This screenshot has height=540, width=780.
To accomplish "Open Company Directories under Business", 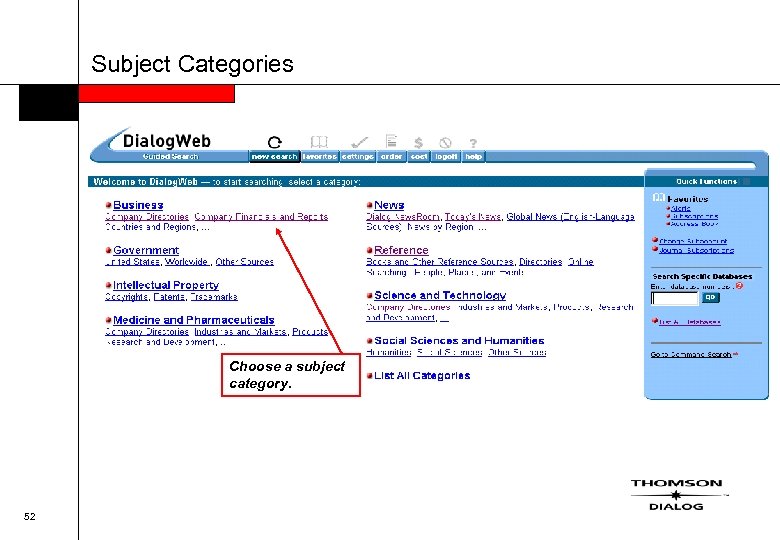I will click(x=147, y=217).
